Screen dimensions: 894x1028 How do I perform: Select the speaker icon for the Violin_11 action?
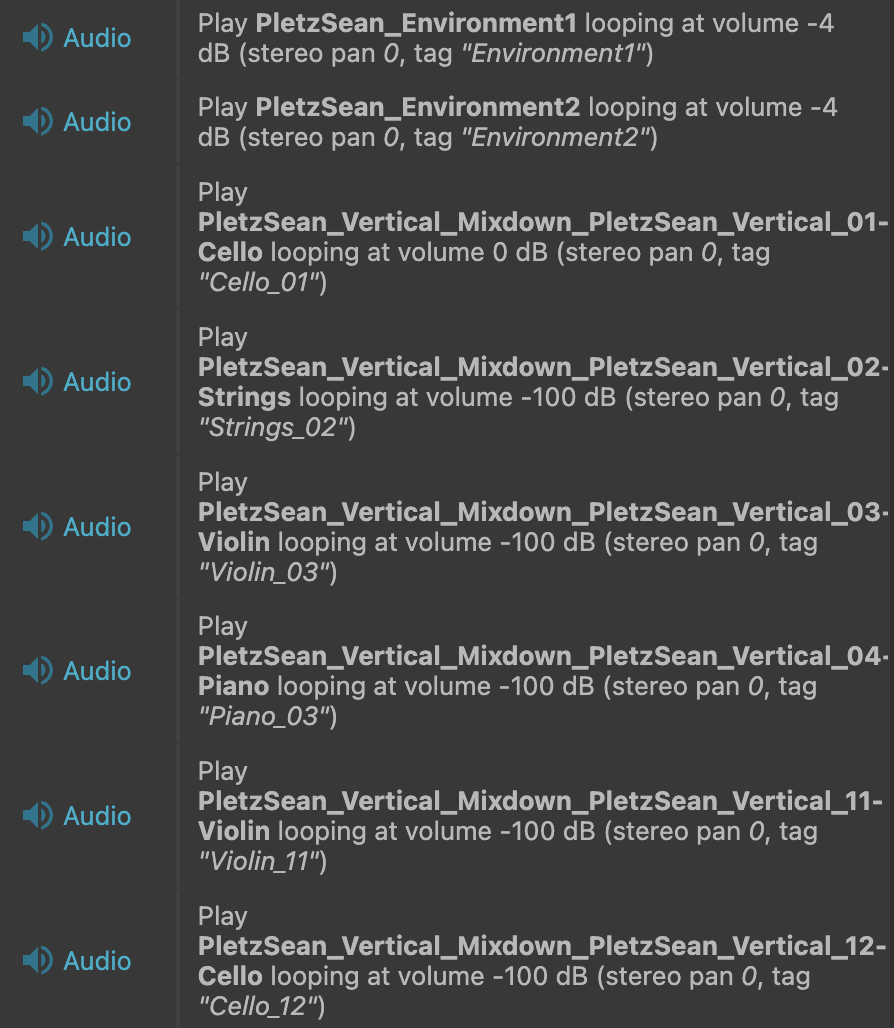(37, 816)
